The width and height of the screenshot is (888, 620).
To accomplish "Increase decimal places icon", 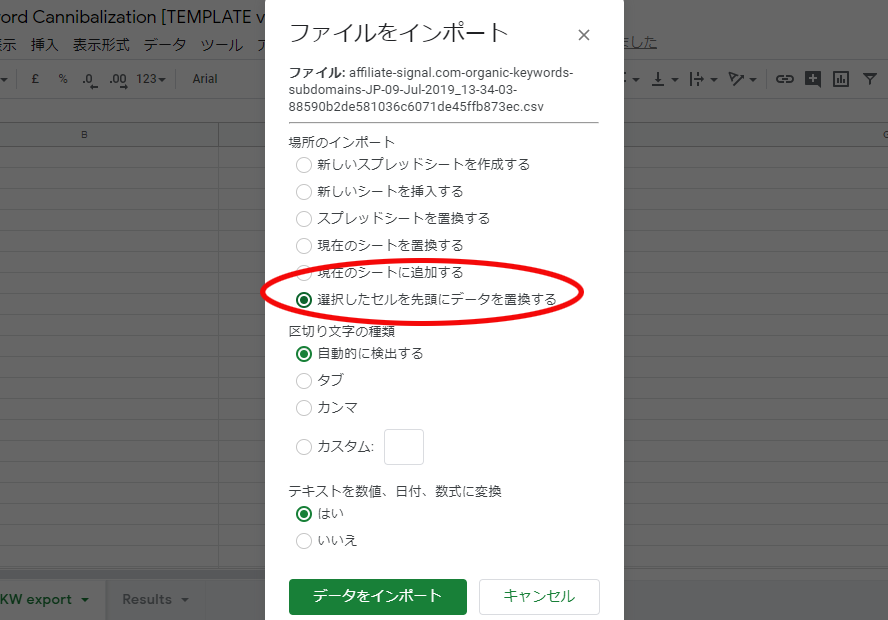I will [118, 79].
